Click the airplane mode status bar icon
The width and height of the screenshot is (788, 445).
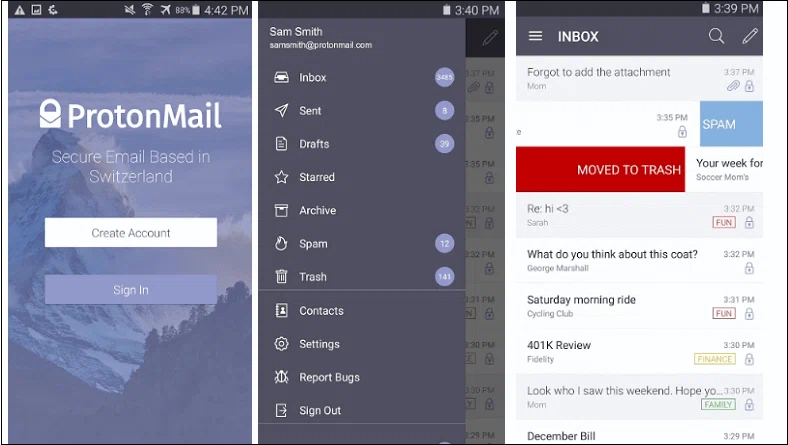(165, 10)
